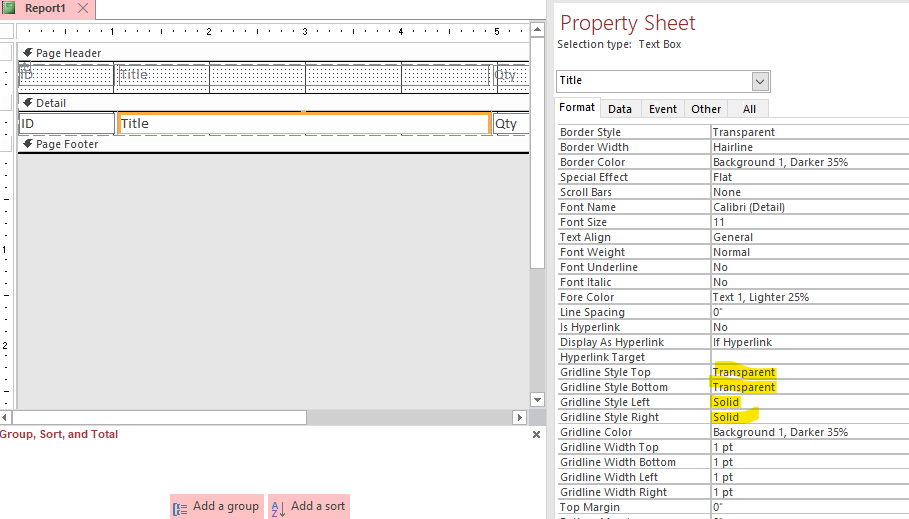Open the Title object selector dropdown
The height and width of the screenshot is (519, 909).
pyautogui.click(x=760, y=81)
